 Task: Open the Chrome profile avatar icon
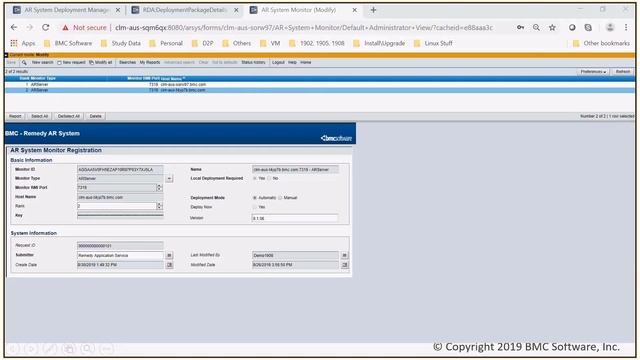(610, 27)
